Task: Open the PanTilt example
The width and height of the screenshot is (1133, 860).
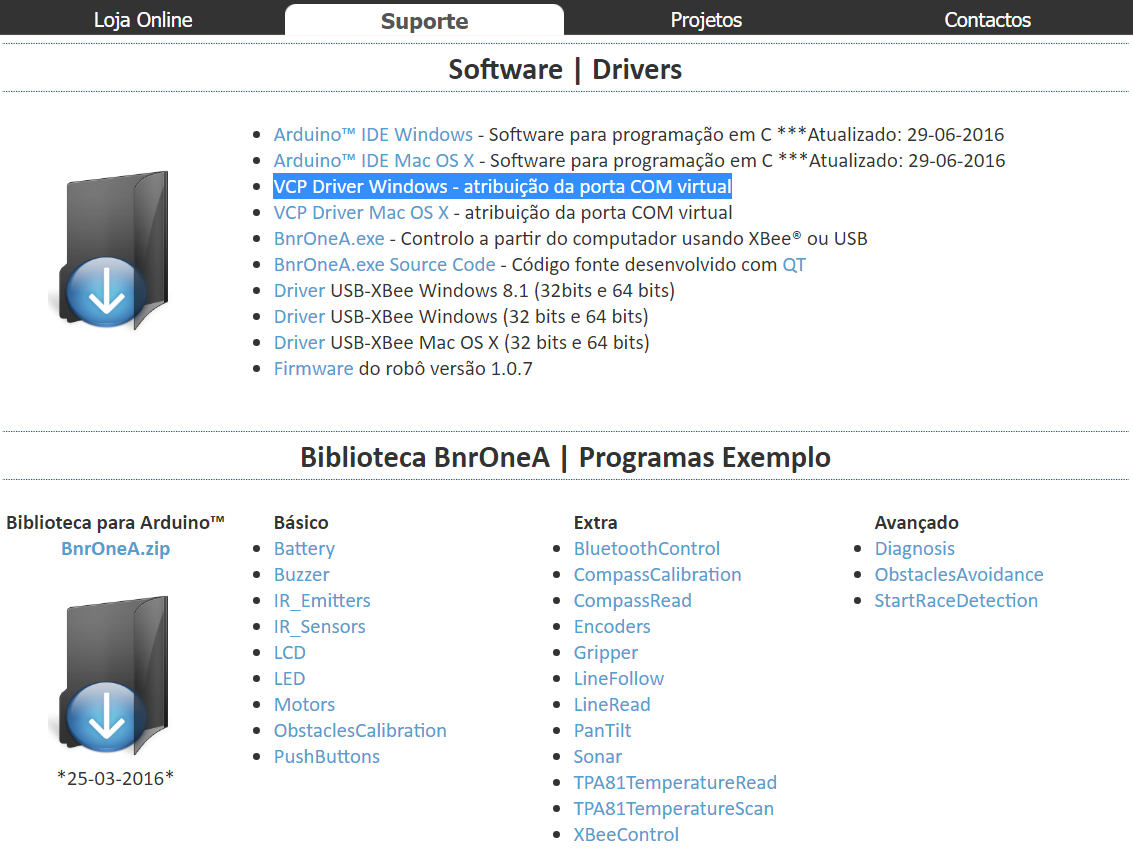Action: [x=602, y=731]
